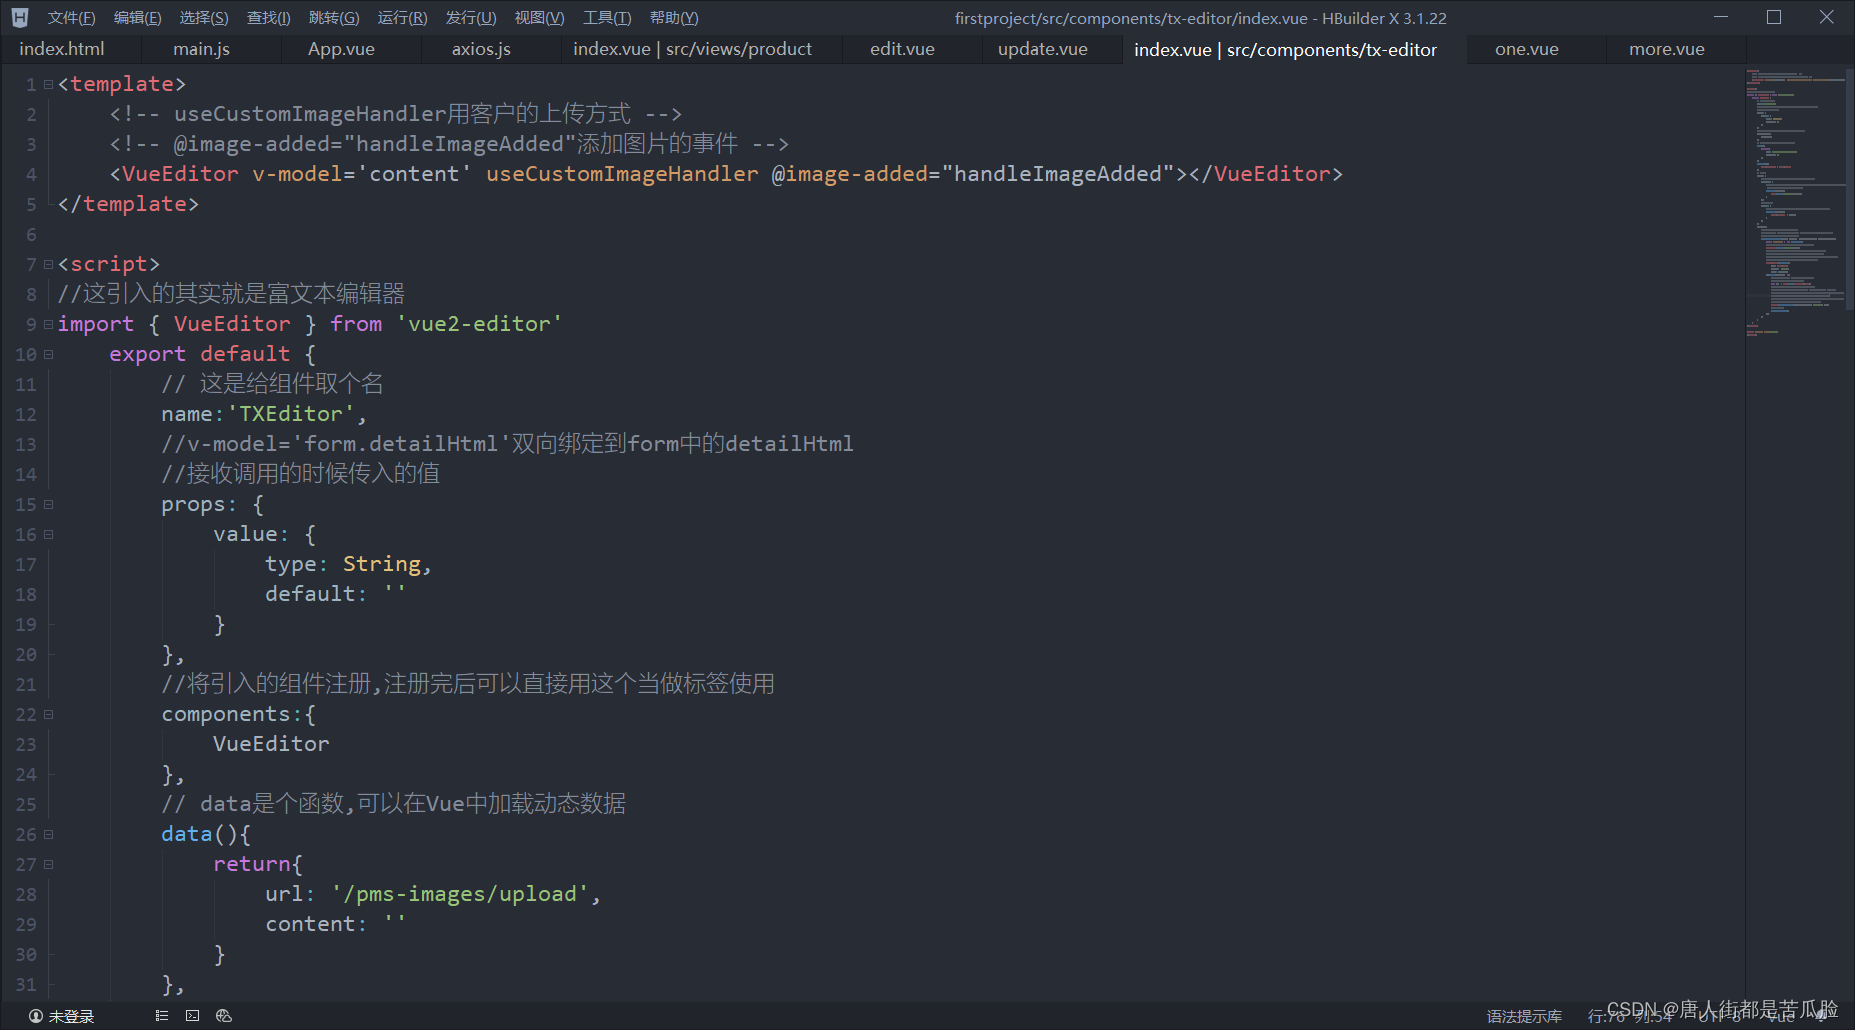The height and width of the screenshot is (1030, 1855).
Task: Click 'TXEditor' string on line 12
Action: pos(291,414)
